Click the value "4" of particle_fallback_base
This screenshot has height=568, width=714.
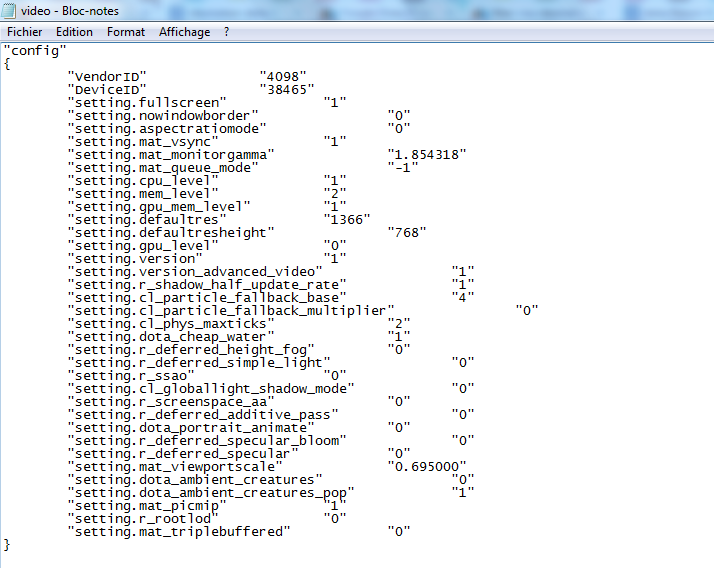(x=463, y=298)
